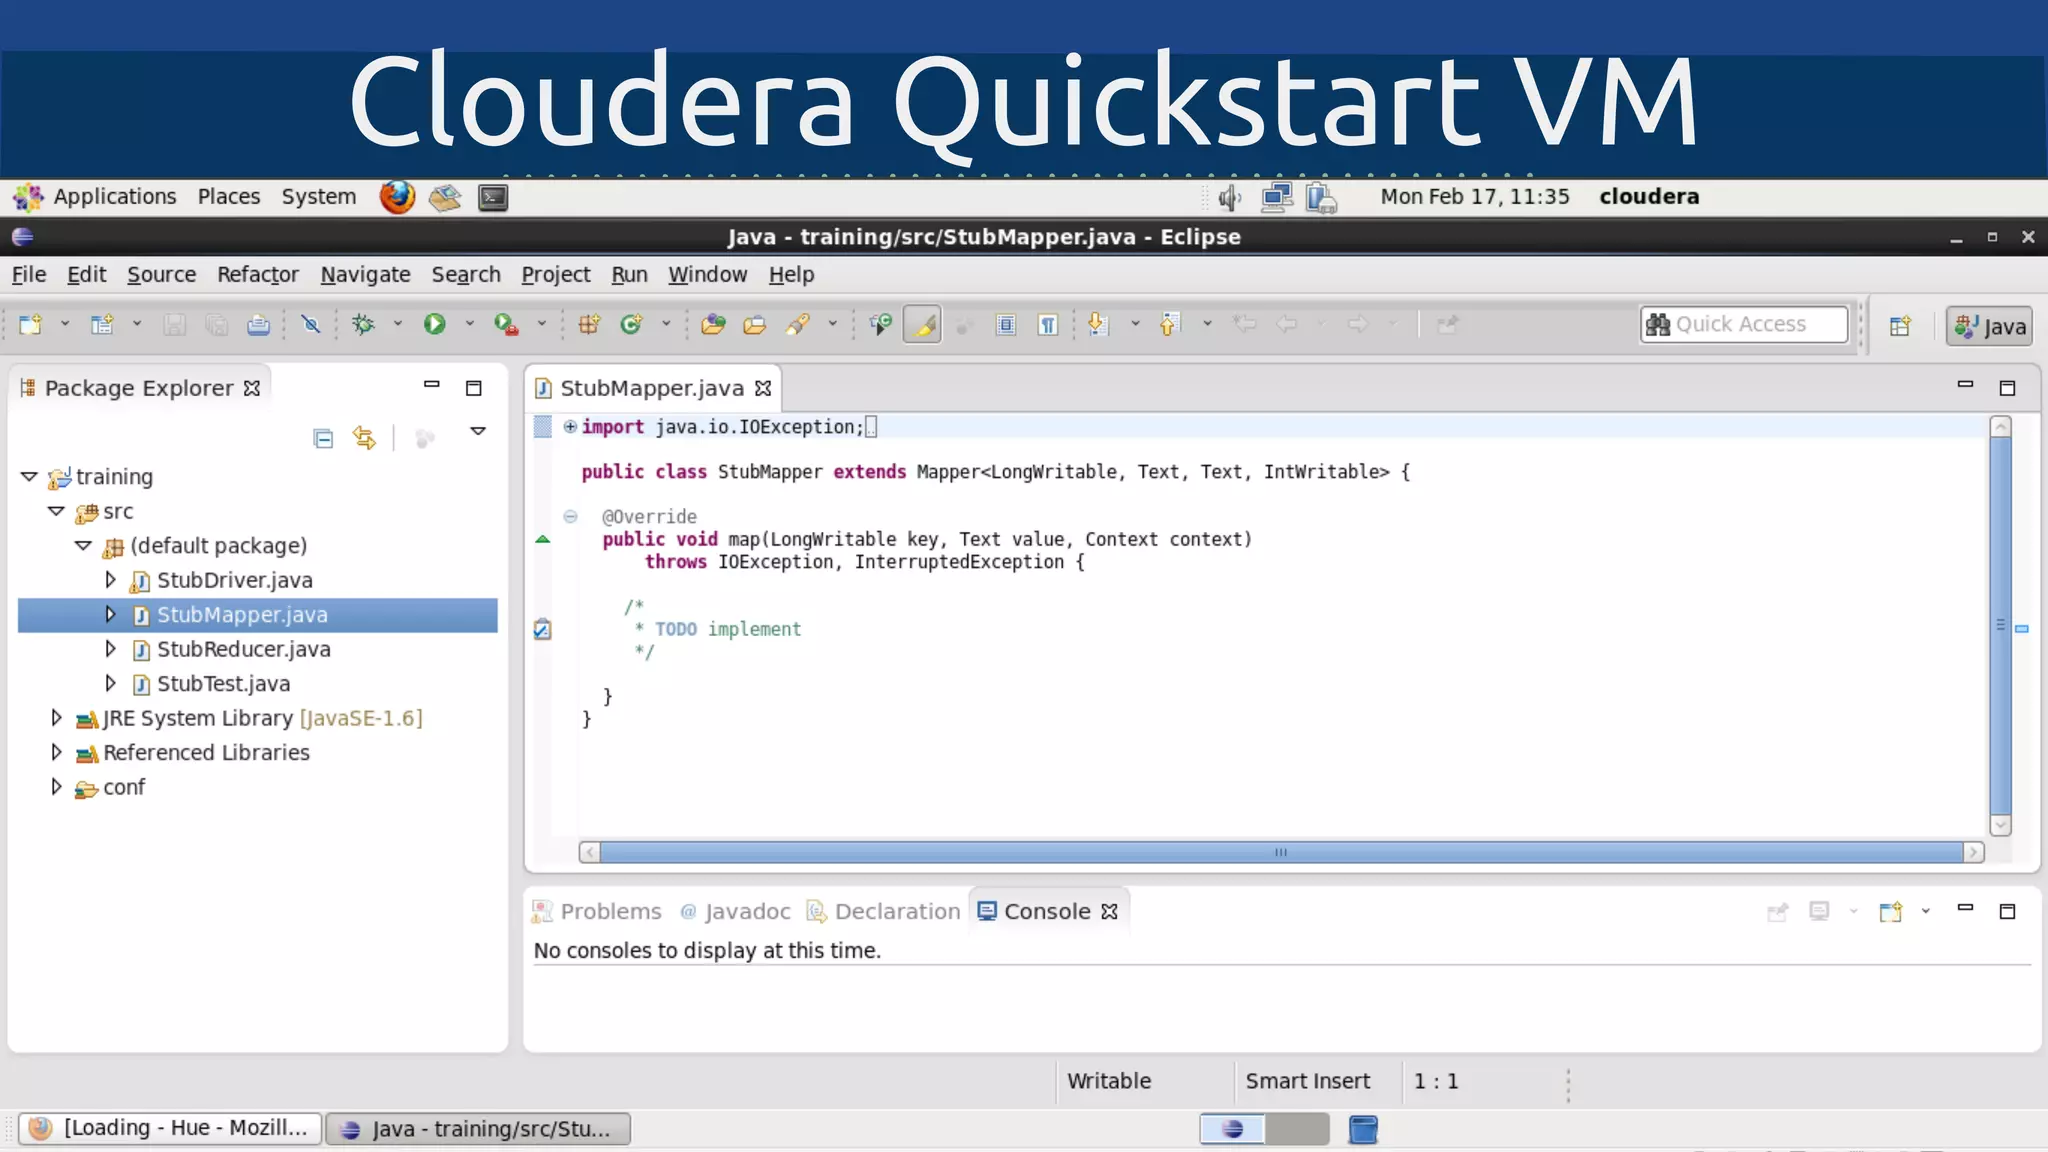
Task: Click the Debug bug icon
Action: point(363,324)
